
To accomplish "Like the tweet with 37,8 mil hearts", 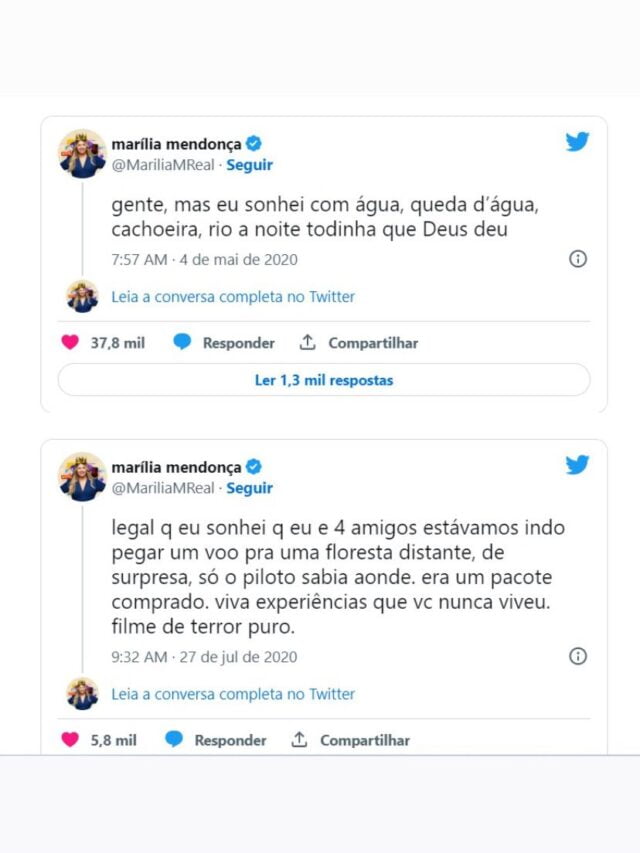I will [x=70, y=343].
